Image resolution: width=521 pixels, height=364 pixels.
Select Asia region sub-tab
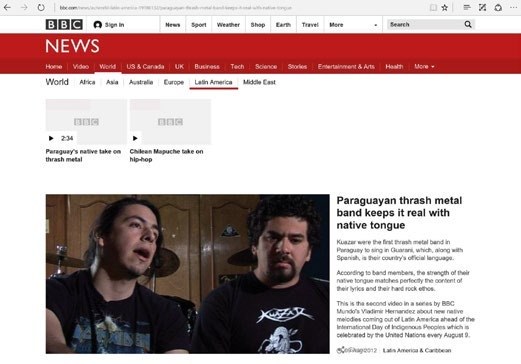[x=112, y=82]
